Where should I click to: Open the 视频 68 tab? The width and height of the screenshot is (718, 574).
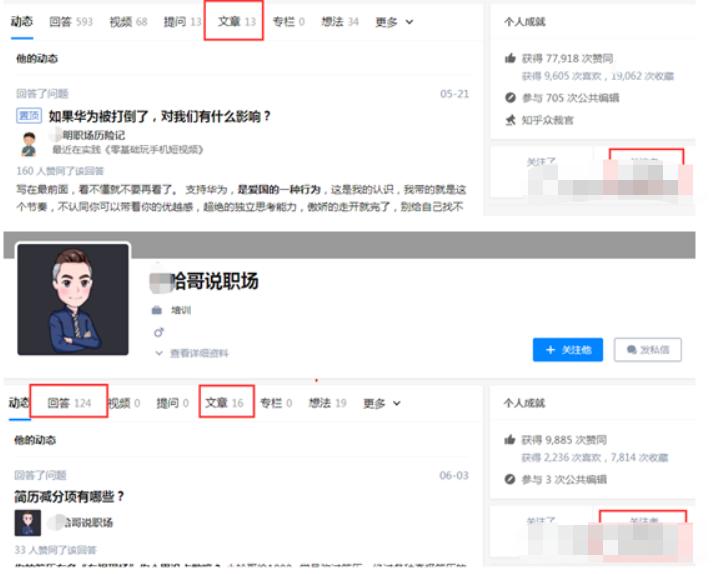point(128,22)
